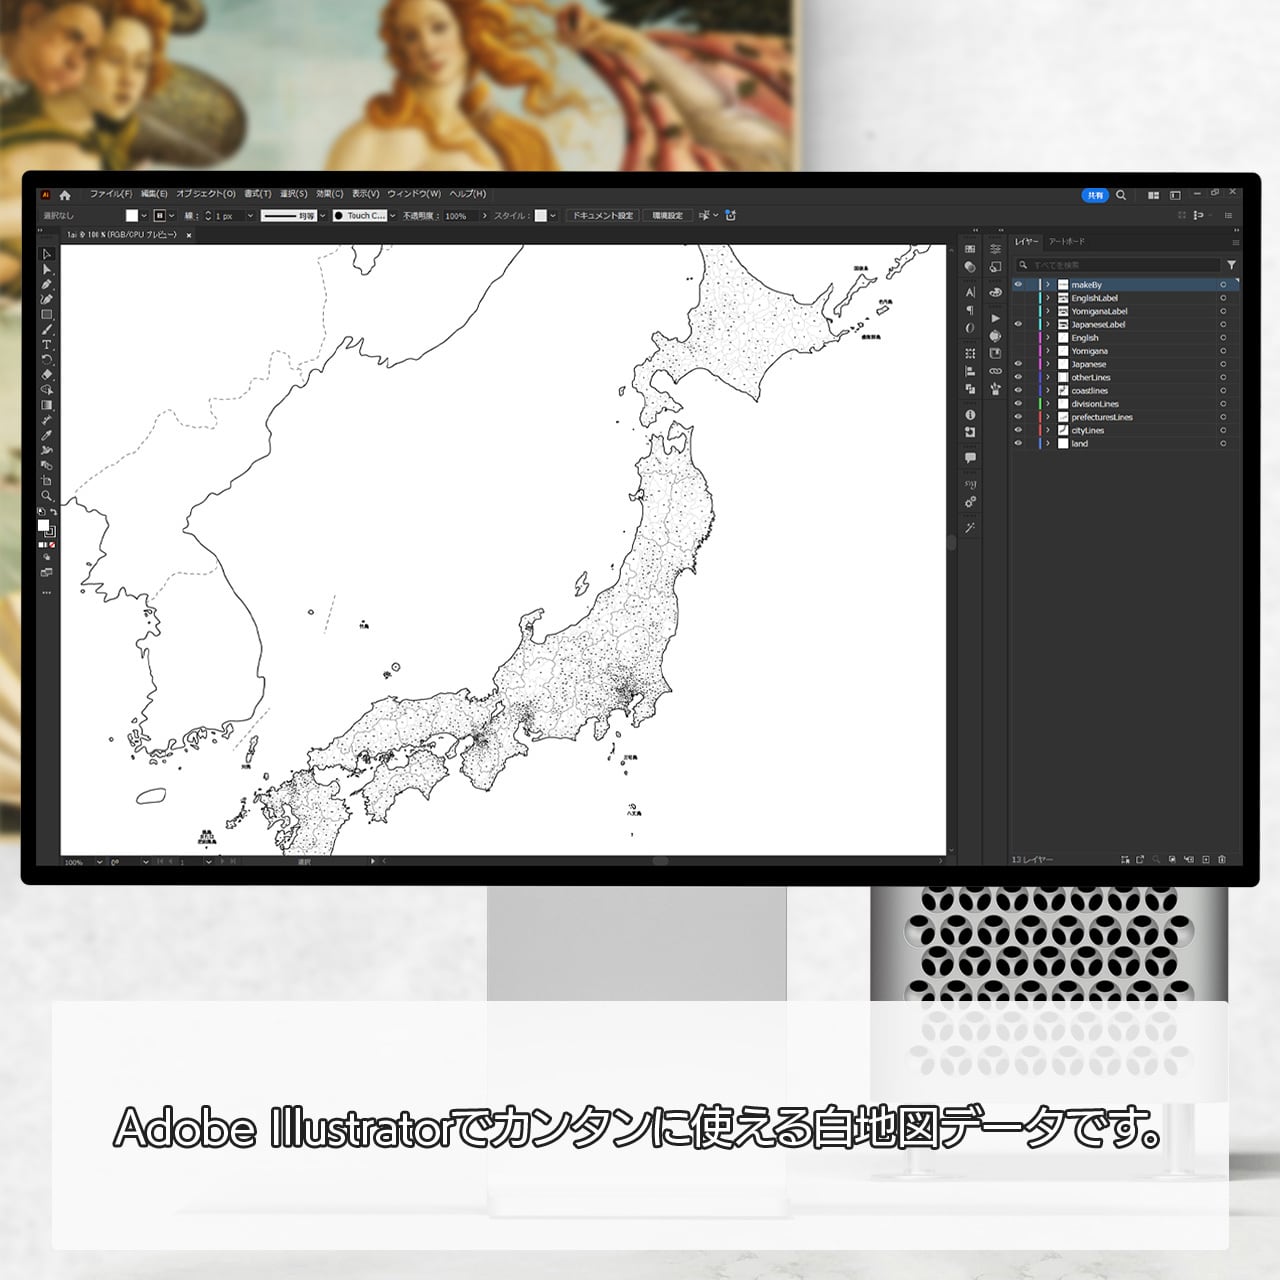The height and width of the screenshot is (1280, 1280).
Task: Select the Gradient tool
Action: (x=46, y=405)
